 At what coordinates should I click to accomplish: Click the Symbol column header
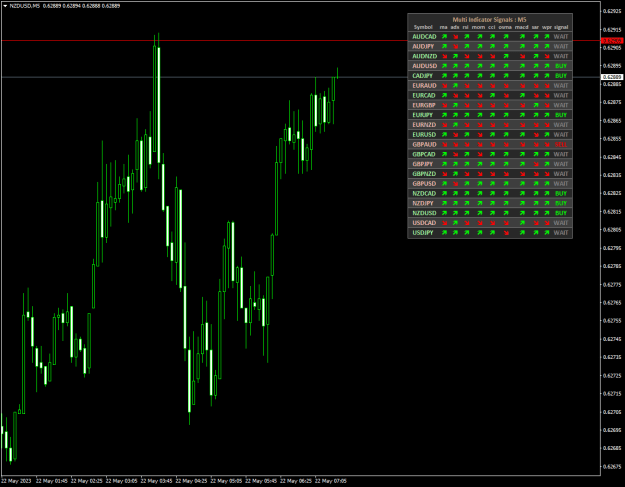(x=423, y=27)
